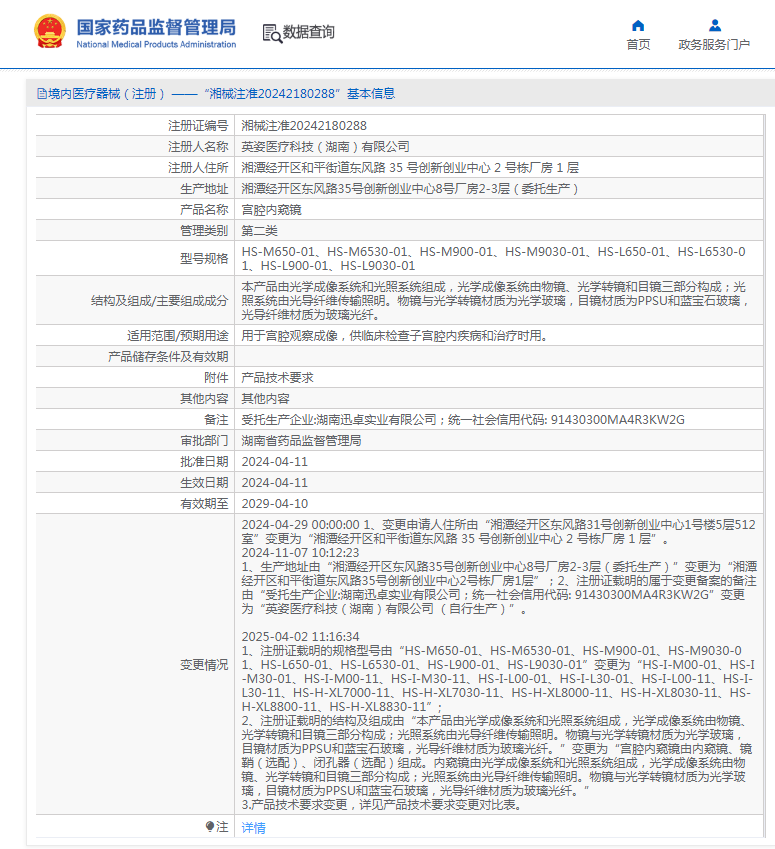The height and width of the screenshot is (849, 775).
Task: Click the 产品储存条件及有效期 label
Action: click(x=168, y=357)
